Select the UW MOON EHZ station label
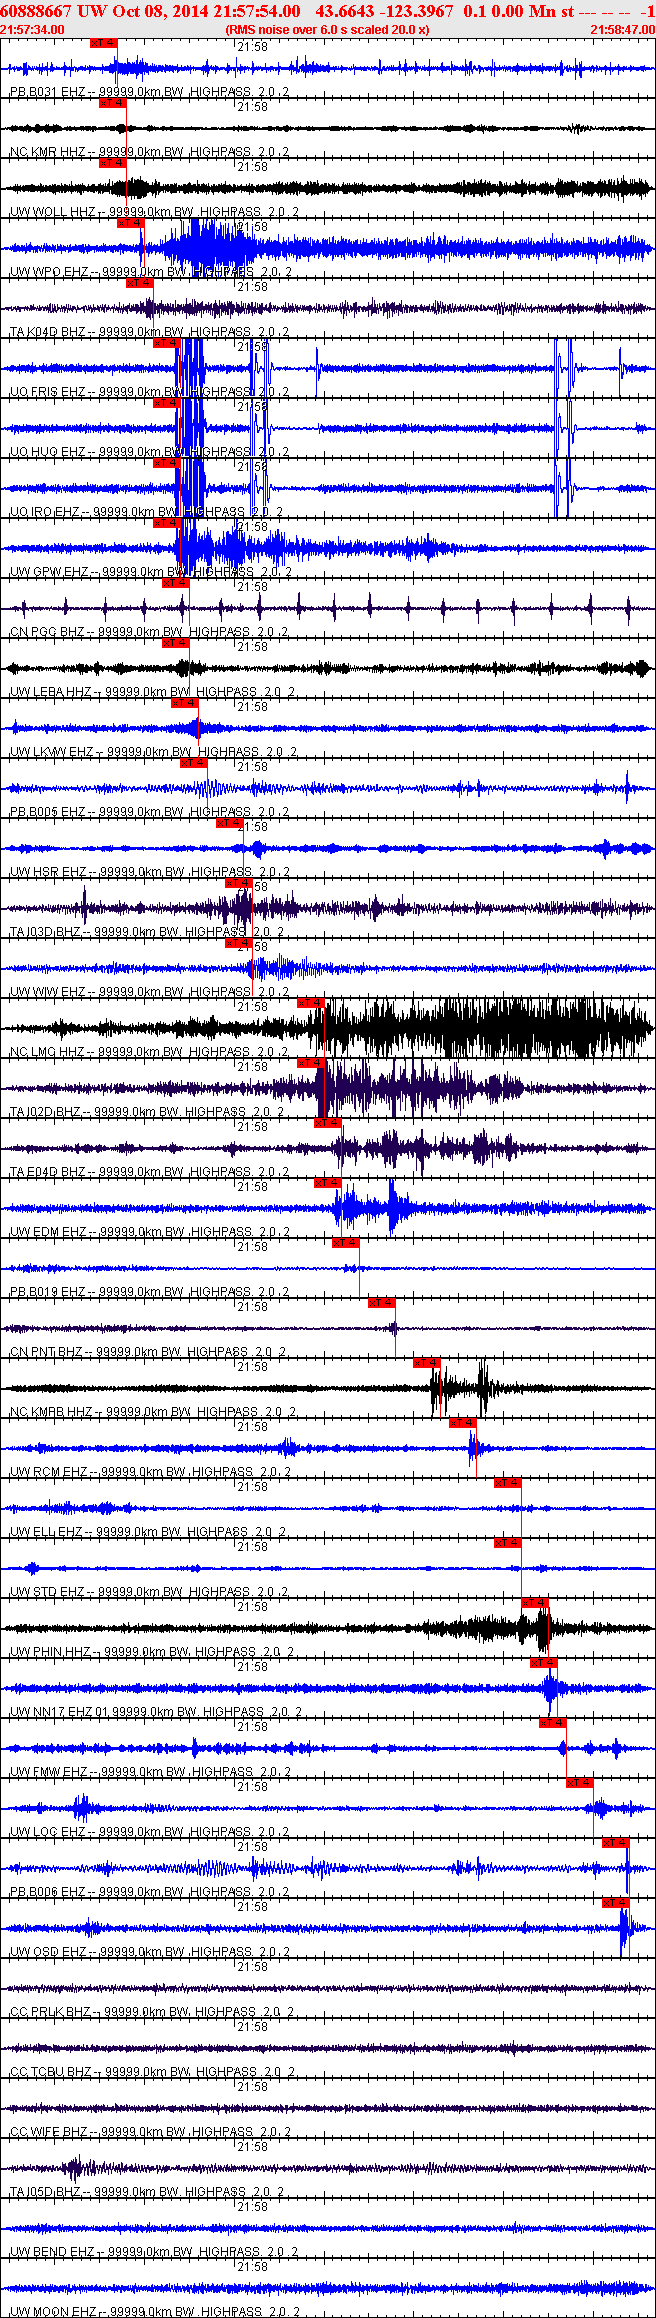The width and height of the screenshot is (656, 2318). (155, 2312)
